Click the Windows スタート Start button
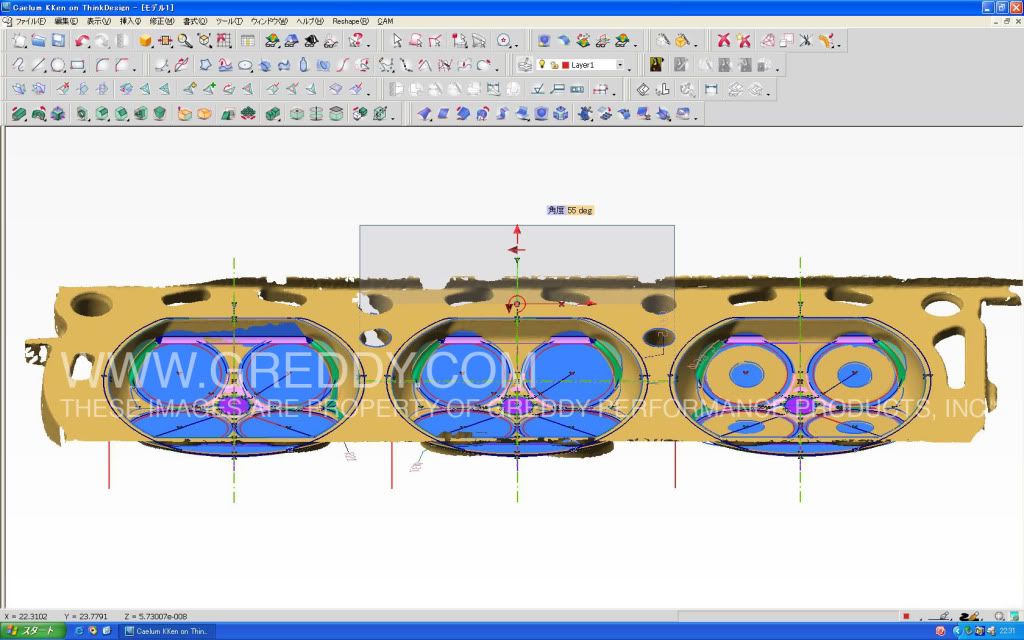 [x=33, y=631]
